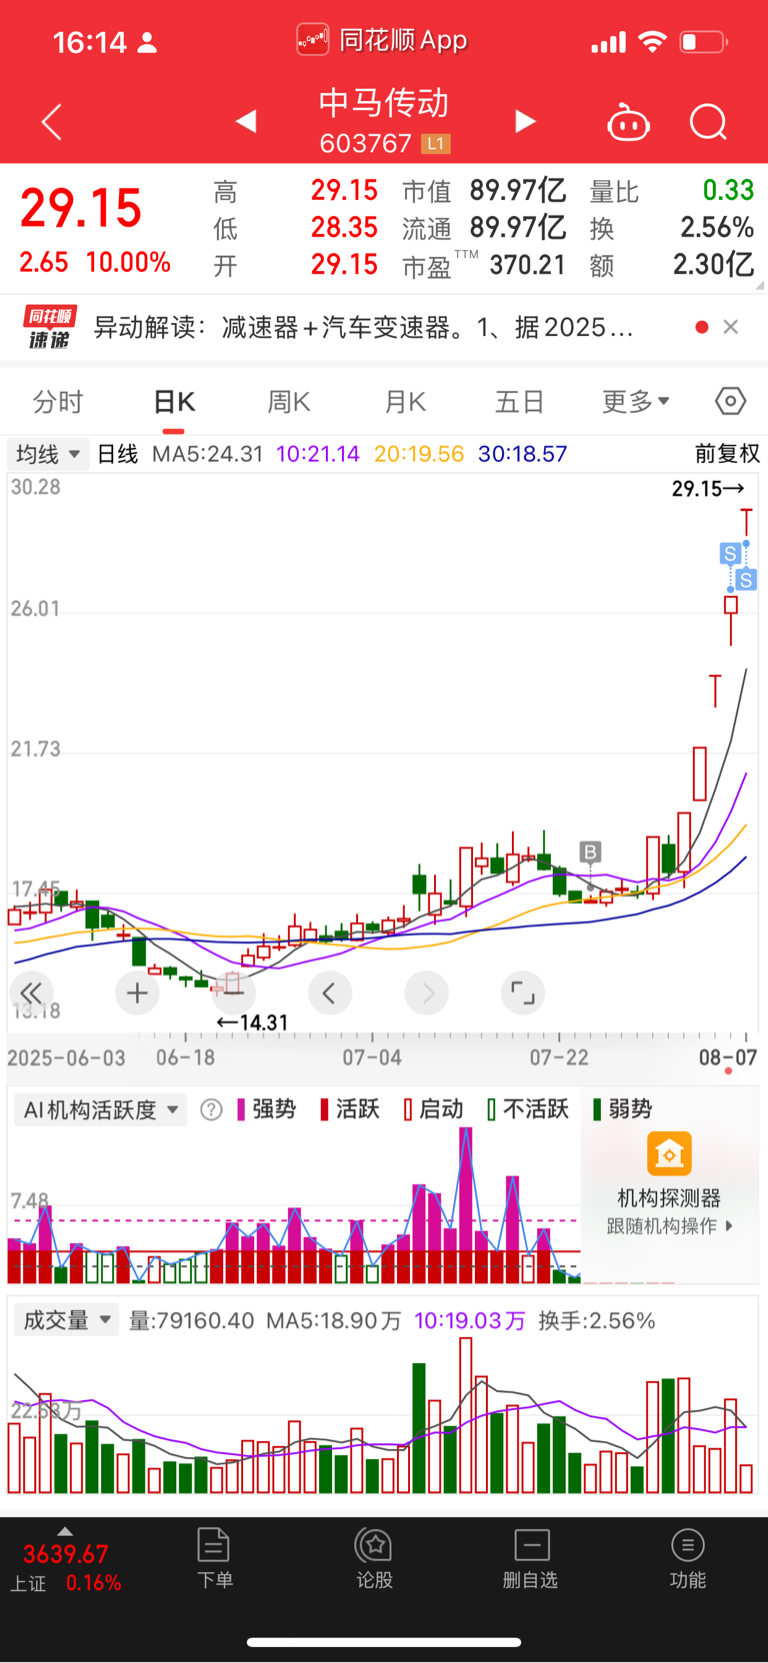
Task: Tap the L1 level badge
Action: pyautogui.click(x=435, y=144)
